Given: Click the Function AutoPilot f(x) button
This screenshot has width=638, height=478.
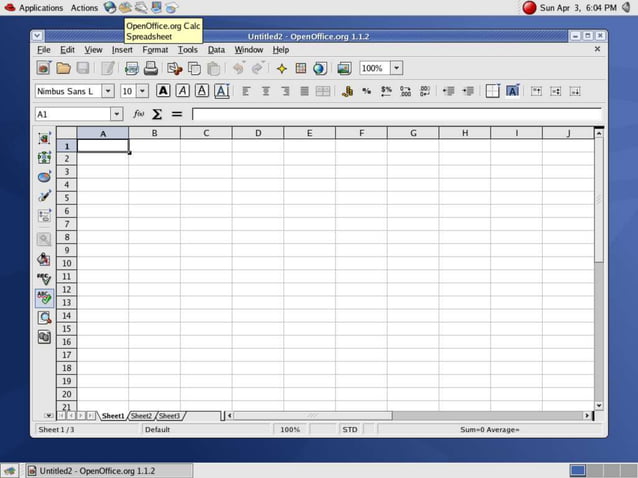Looking at the screenshot, I should 138,114.
